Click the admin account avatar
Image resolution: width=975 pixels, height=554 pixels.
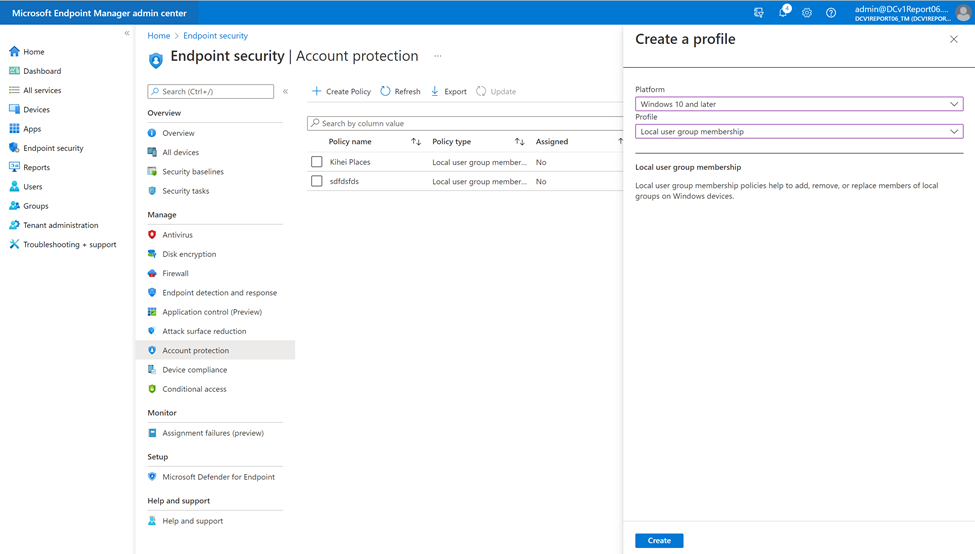click(x=963, y=12)
